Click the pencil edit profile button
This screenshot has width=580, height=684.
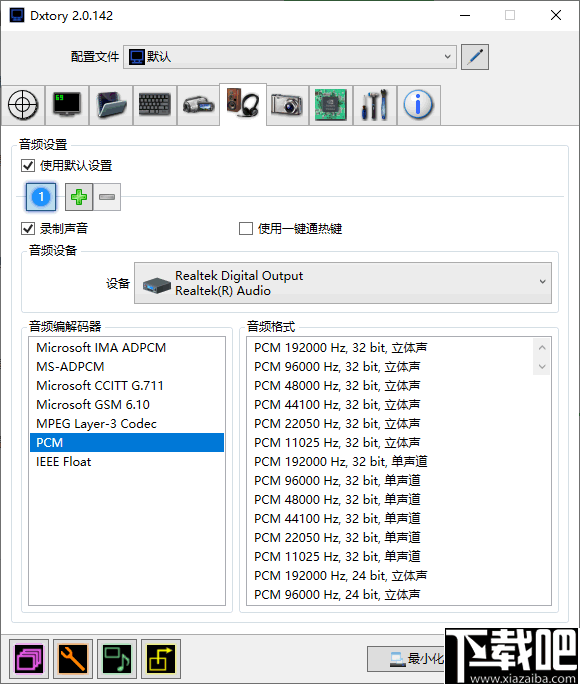tap(475, 57)
